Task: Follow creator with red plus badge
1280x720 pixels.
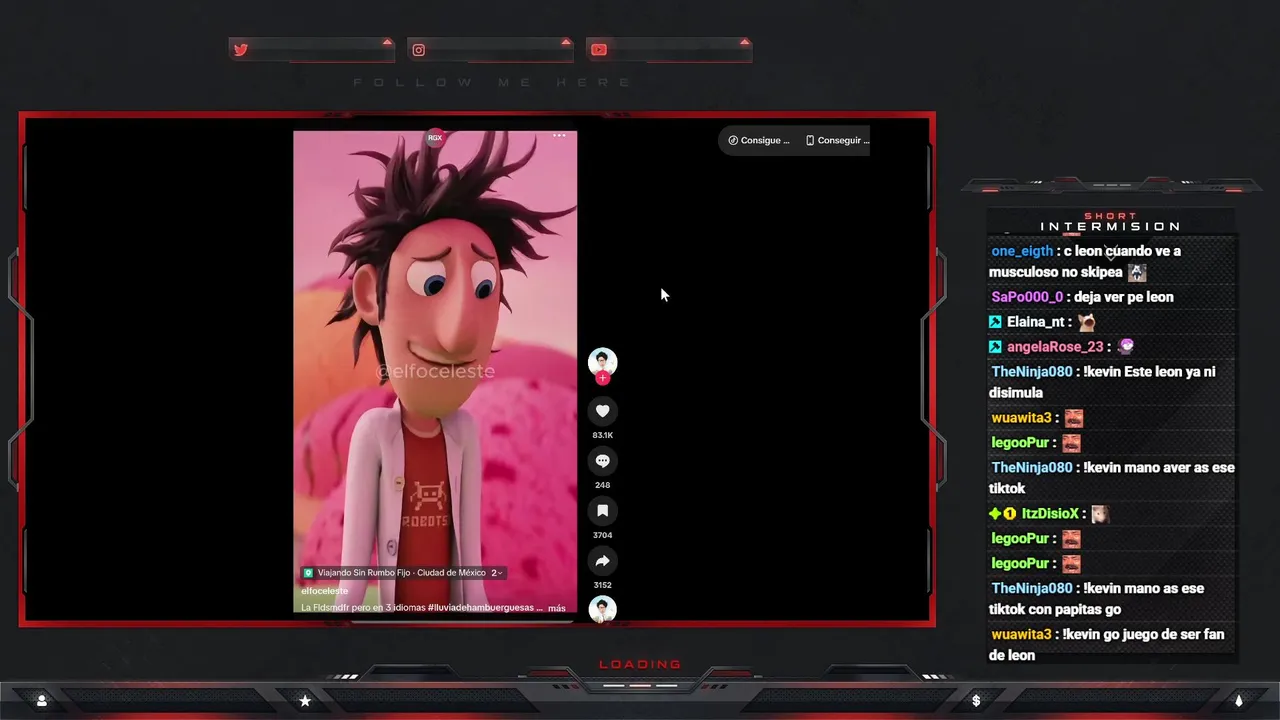Action: coord(602,378)
